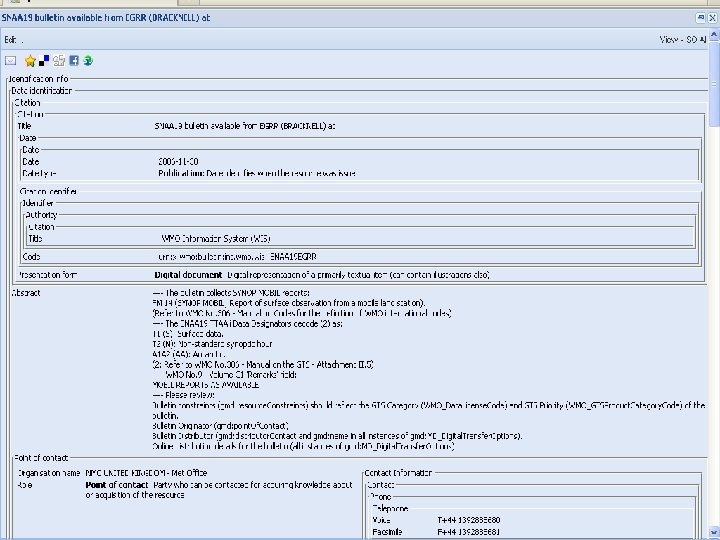Click the Voice telephone number
Image resolution: width=720 pixels, height=540 pixels.
(469, 520)
